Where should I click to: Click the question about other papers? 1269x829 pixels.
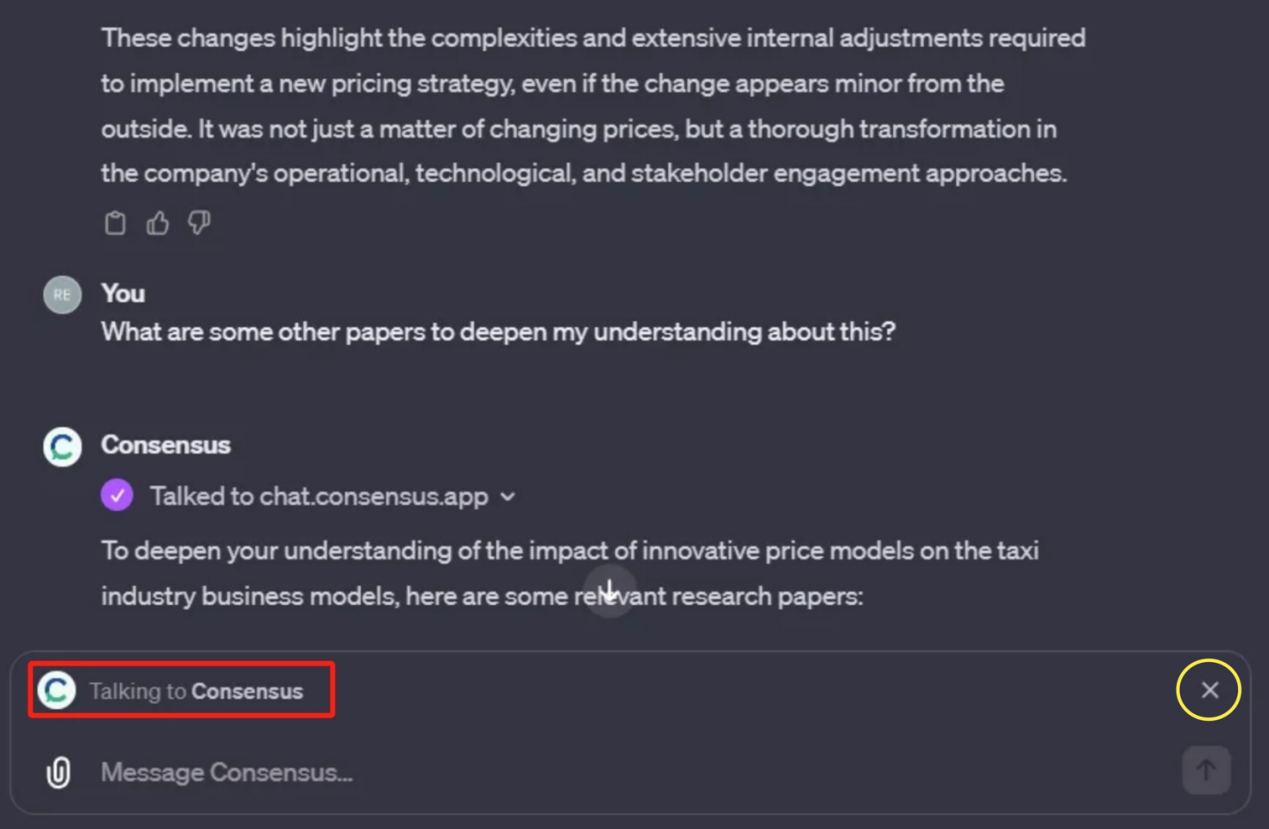pos(498,332)
